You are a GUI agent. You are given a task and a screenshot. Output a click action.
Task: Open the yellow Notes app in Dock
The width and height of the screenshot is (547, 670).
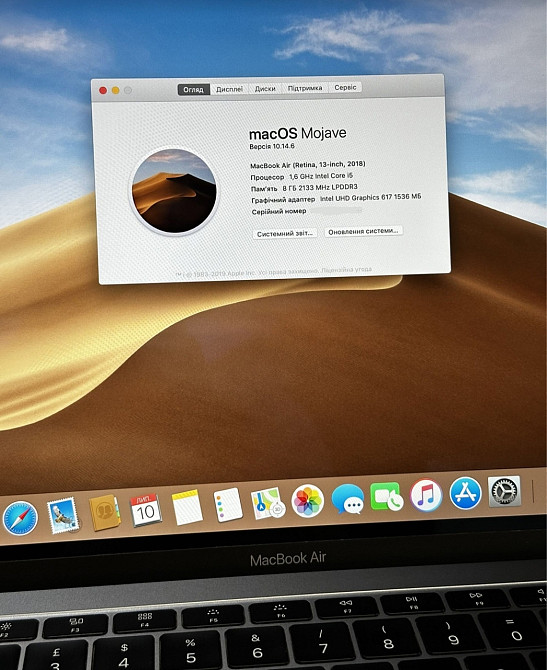[x=187, y=507]
